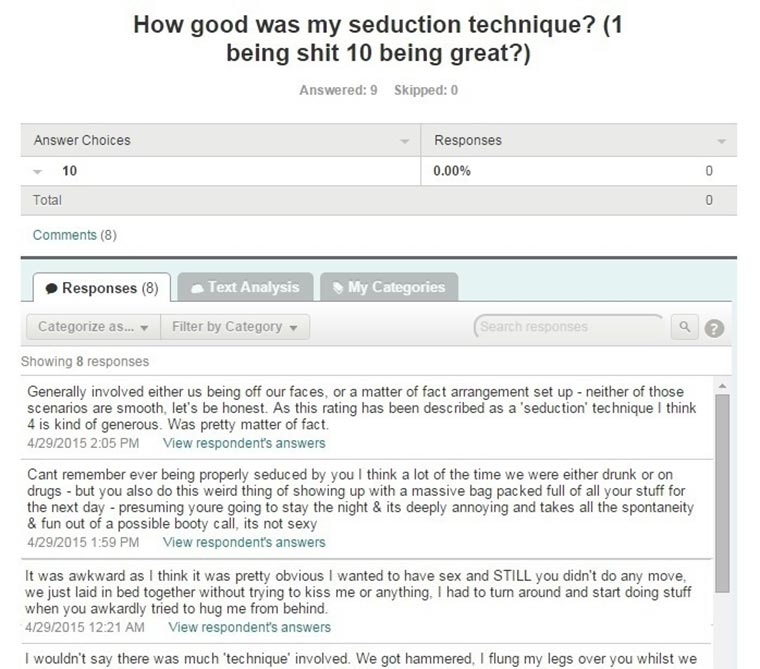View respondent's answers for the 12:21 AM response
This screenshot has height=669, width=760.
click(x=249, y=628)
